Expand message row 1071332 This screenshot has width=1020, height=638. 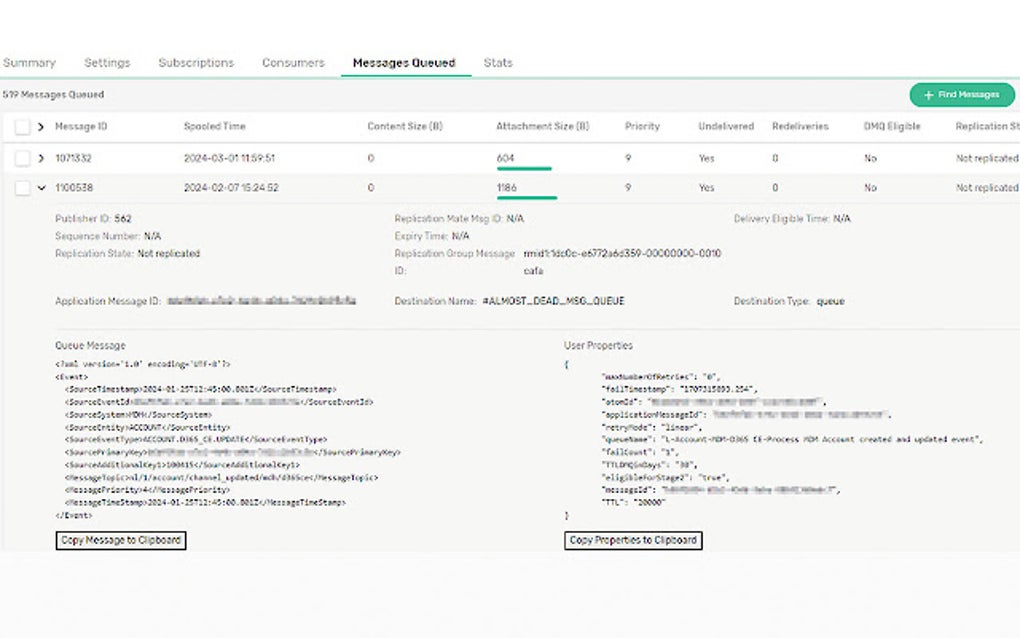tap(41, 158)
